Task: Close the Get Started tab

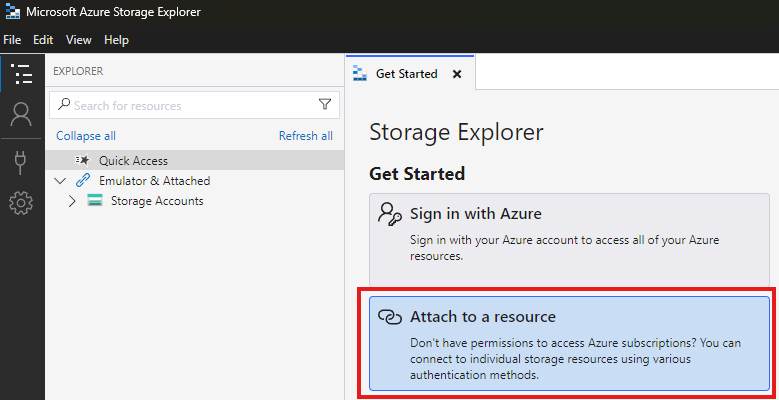Action: [x=457, y=74]
